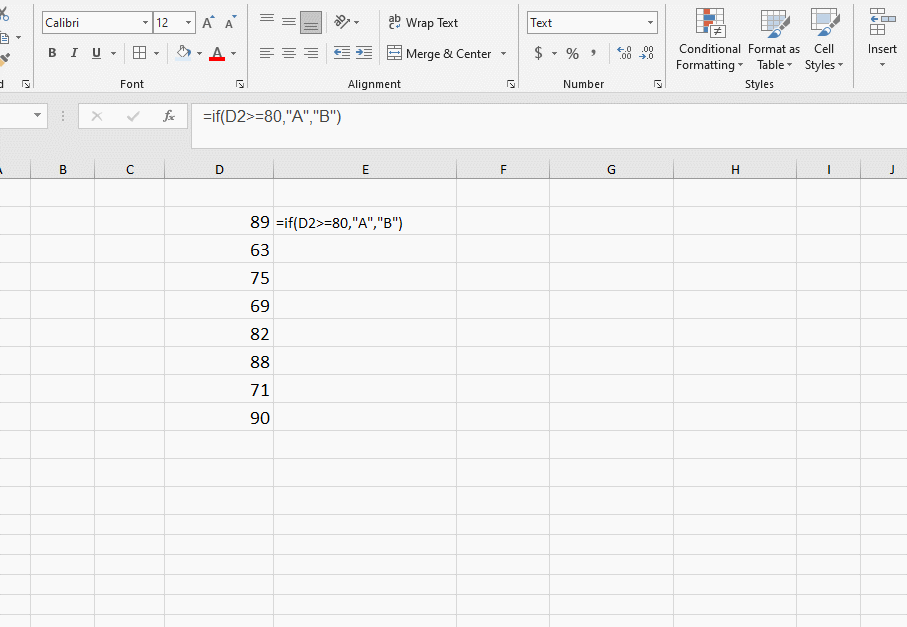Open Alignment settings dialog launcher

(511, 84)
